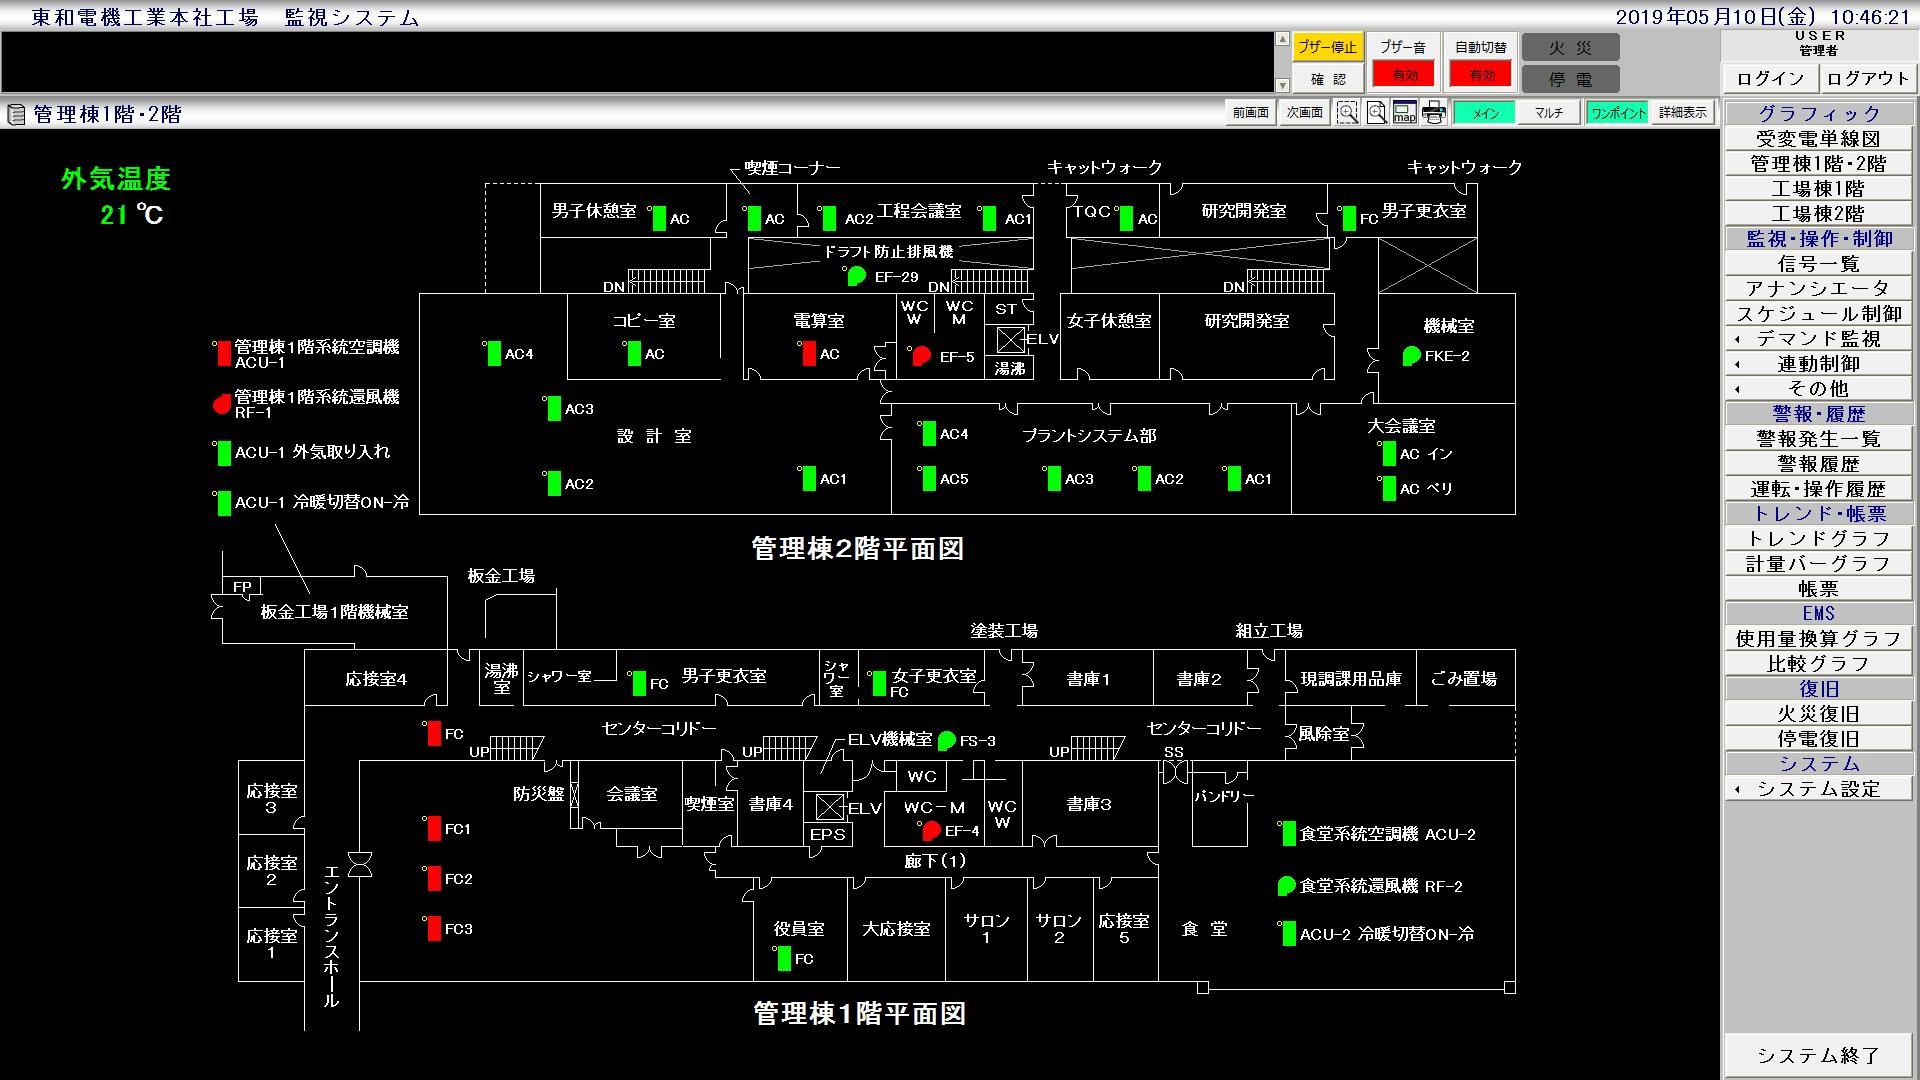Click inside the black alarm message area
The height and width of the screenshot is (1080, 1920).
(638, 63)
